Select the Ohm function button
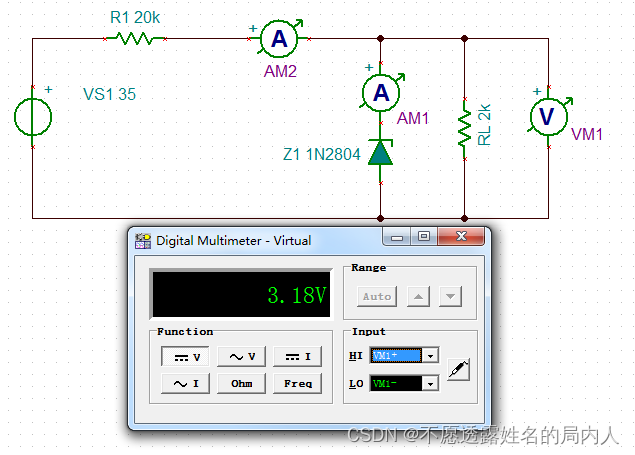The width and height of the screenshot is (635, 455). 241,383
